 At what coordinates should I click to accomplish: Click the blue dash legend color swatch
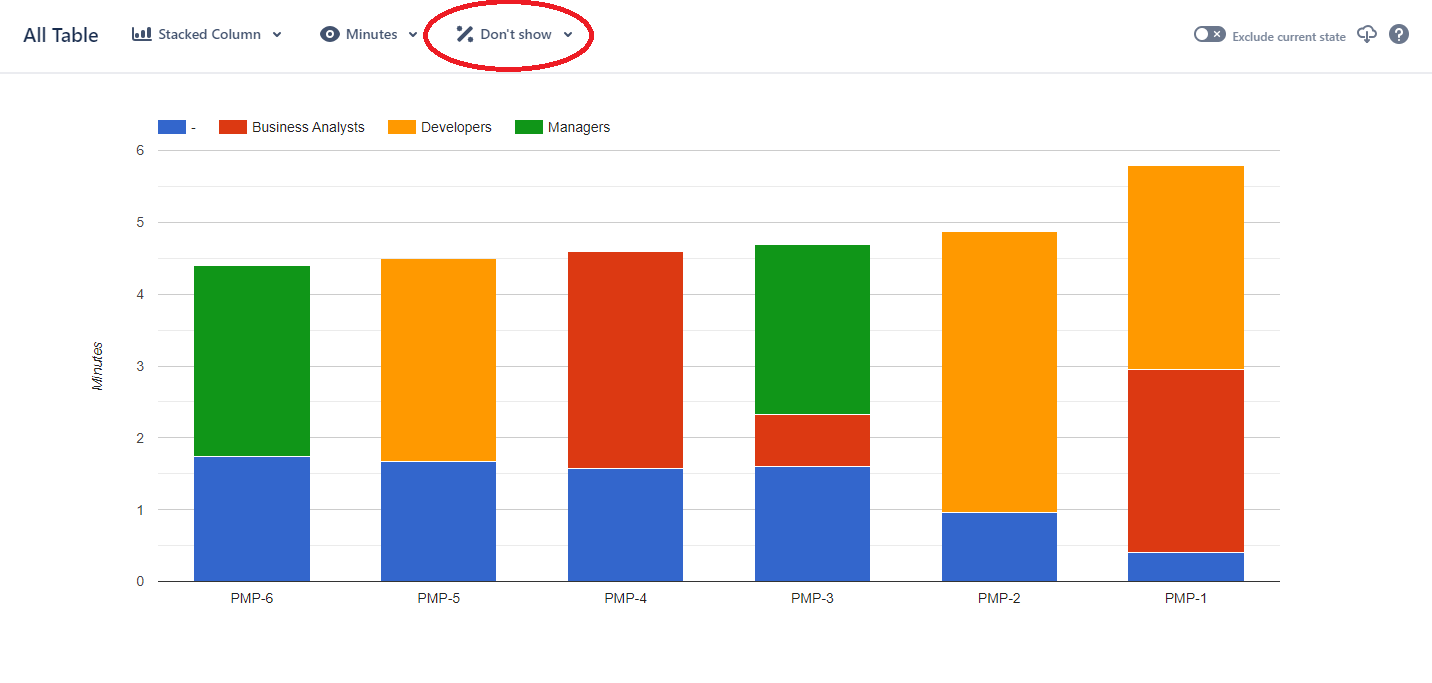point(171,126)
